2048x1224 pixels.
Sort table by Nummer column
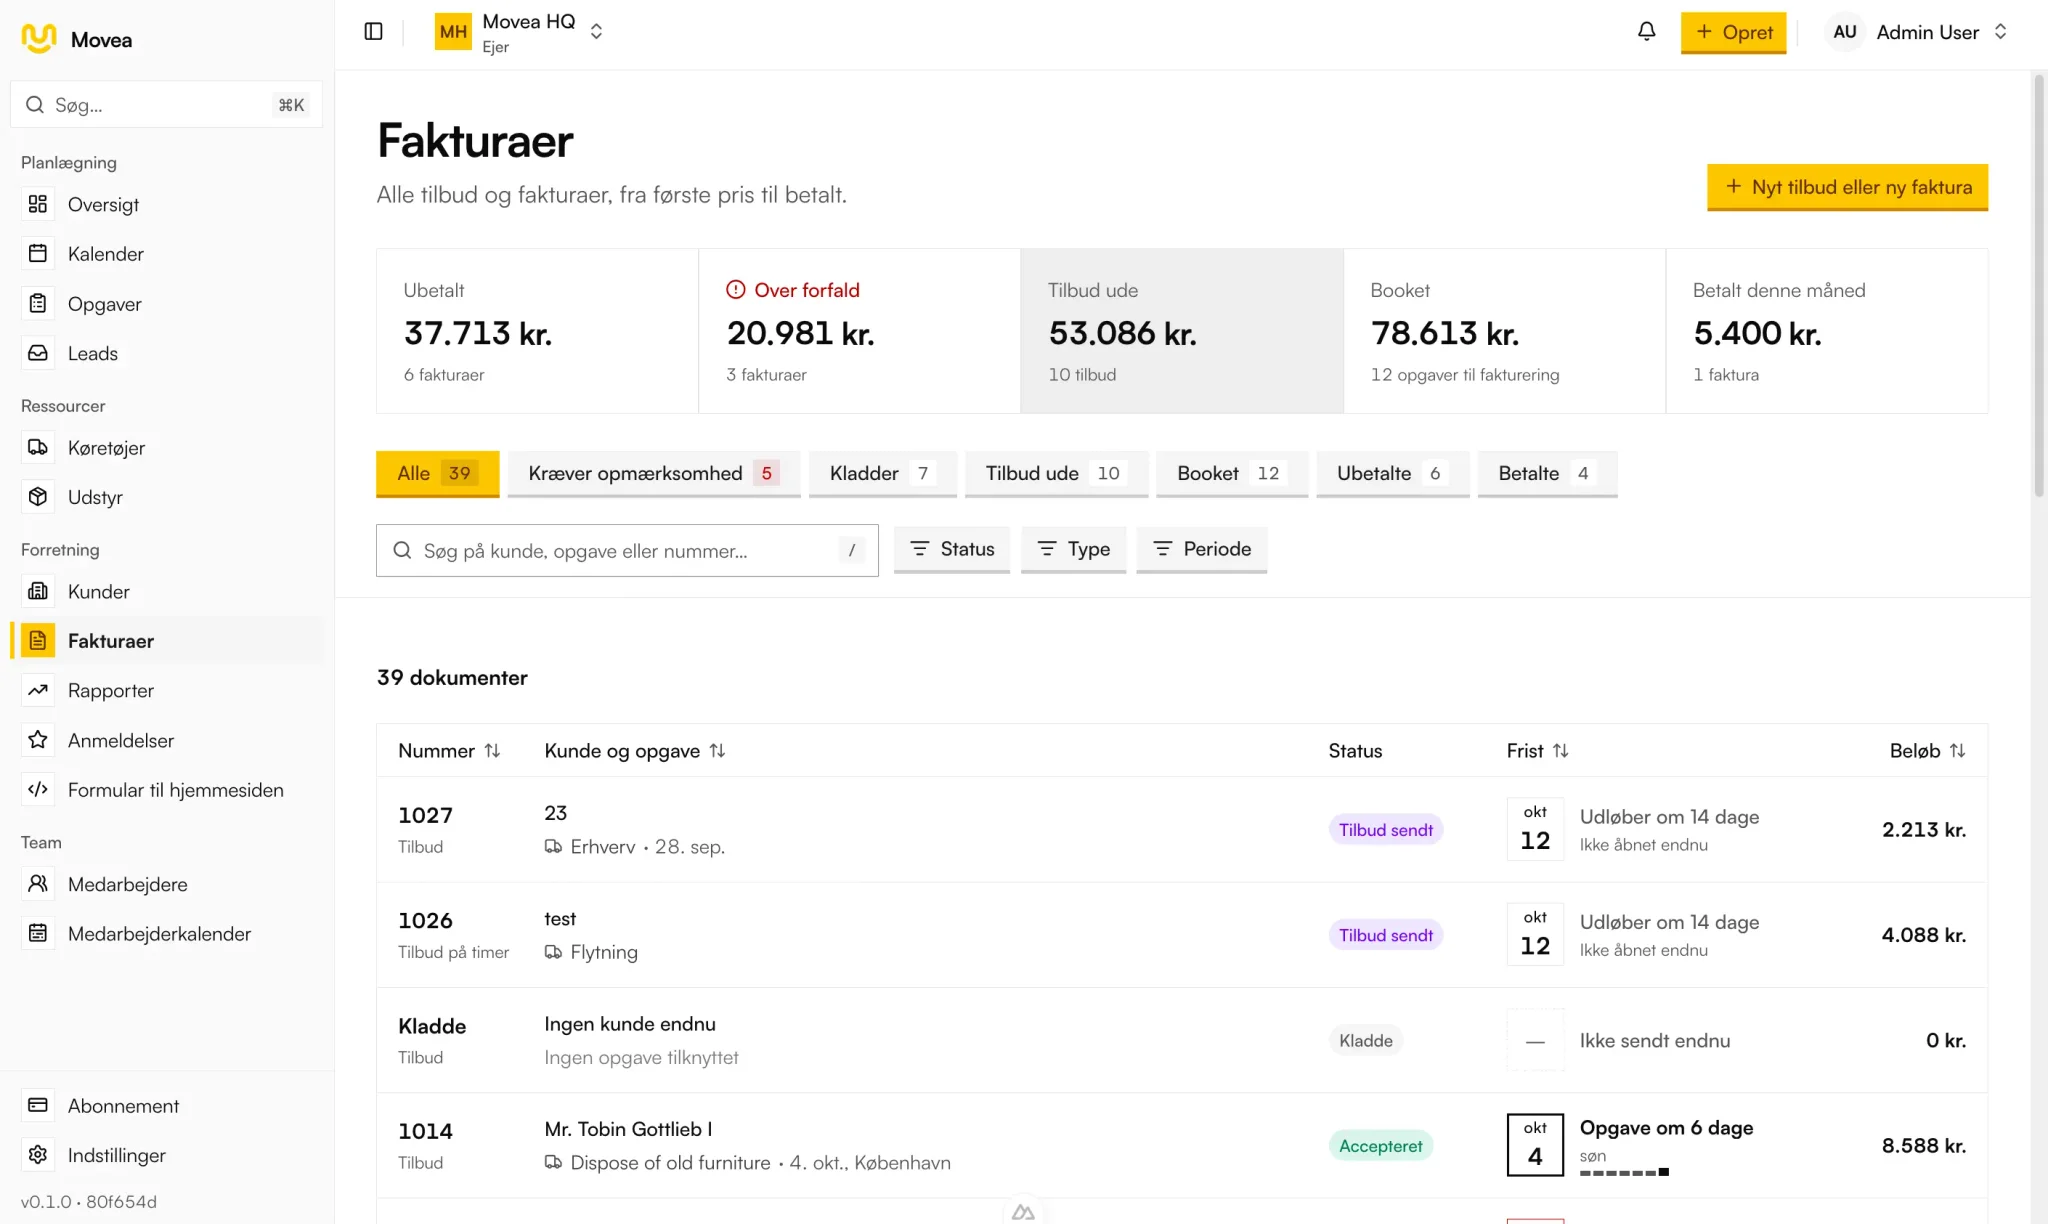tap(449, 751)
